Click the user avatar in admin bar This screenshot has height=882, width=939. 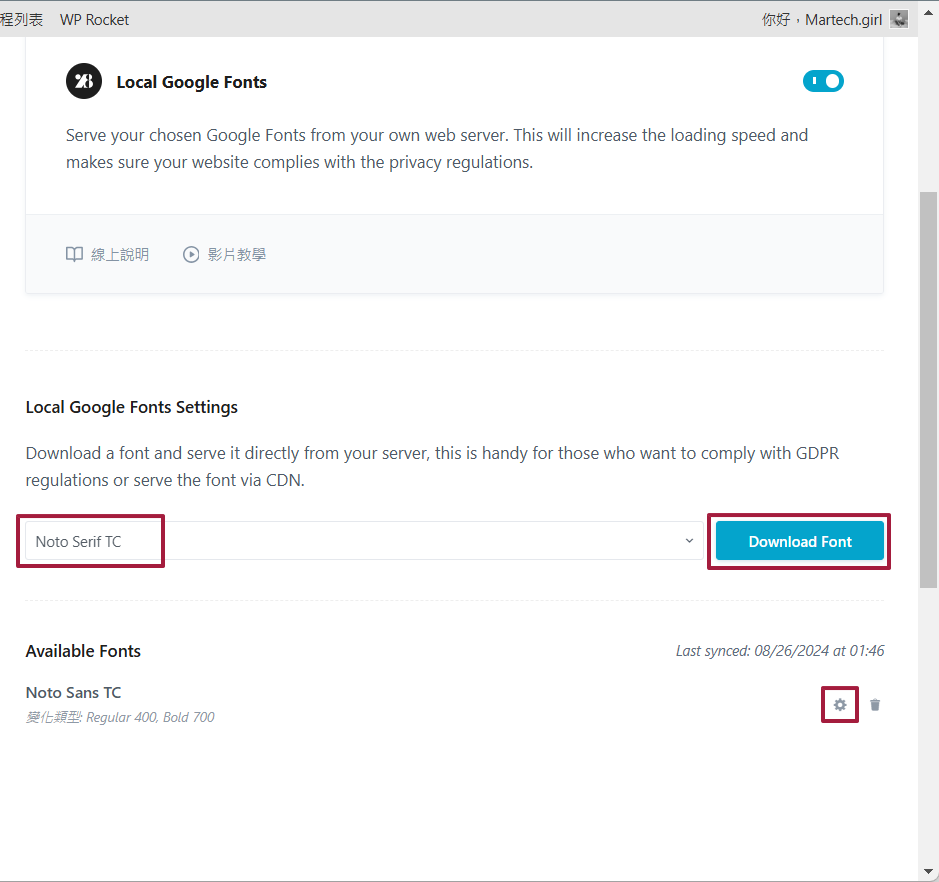(x=899, y=19)
